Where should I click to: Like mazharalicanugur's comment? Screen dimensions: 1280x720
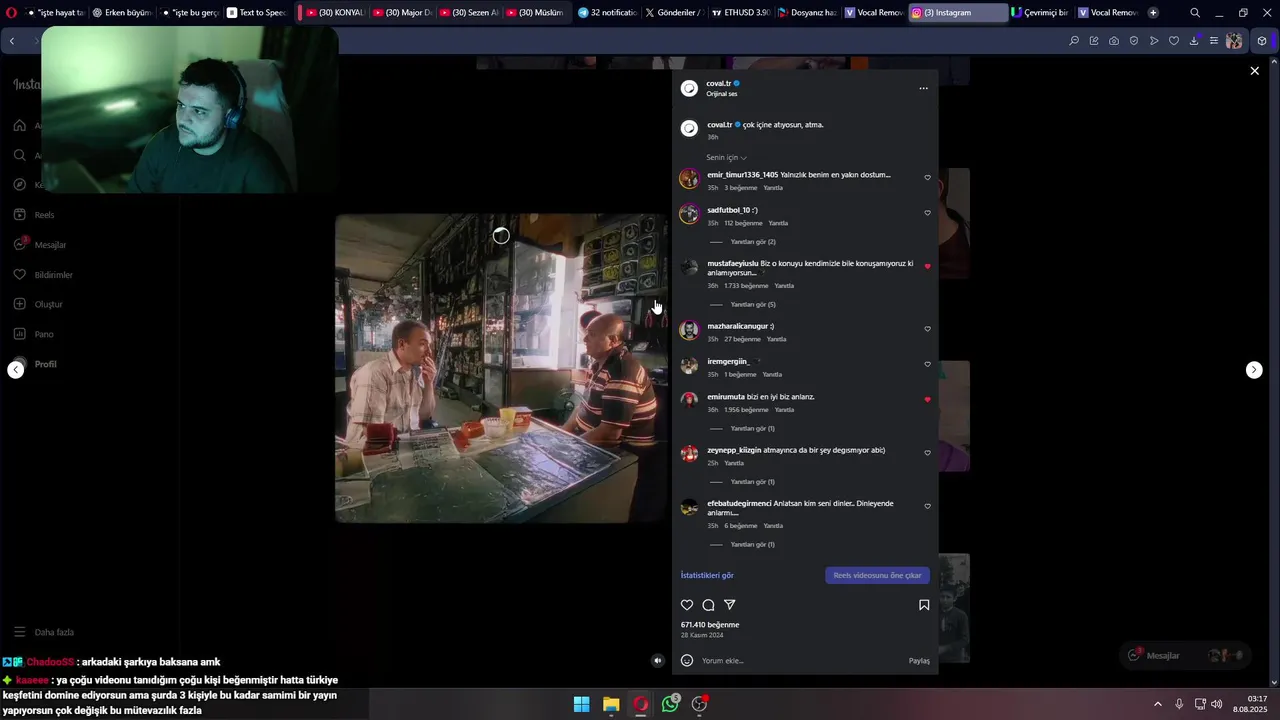pyautogui.click(x=927, y=329)
